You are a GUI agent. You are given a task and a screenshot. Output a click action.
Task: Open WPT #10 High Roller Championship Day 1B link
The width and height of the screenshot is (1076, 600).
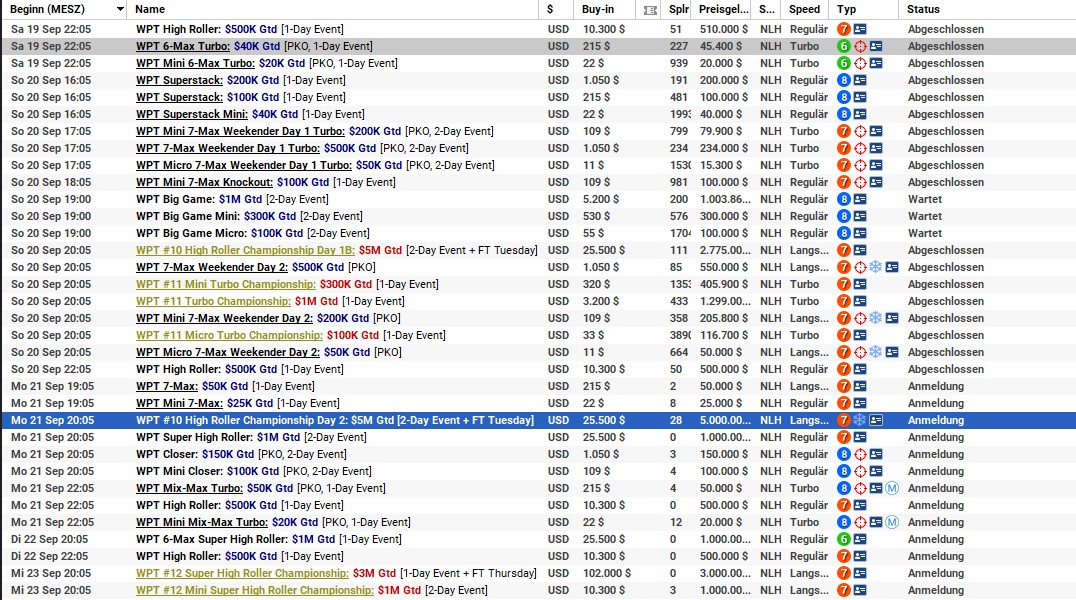tap(245, 250)
